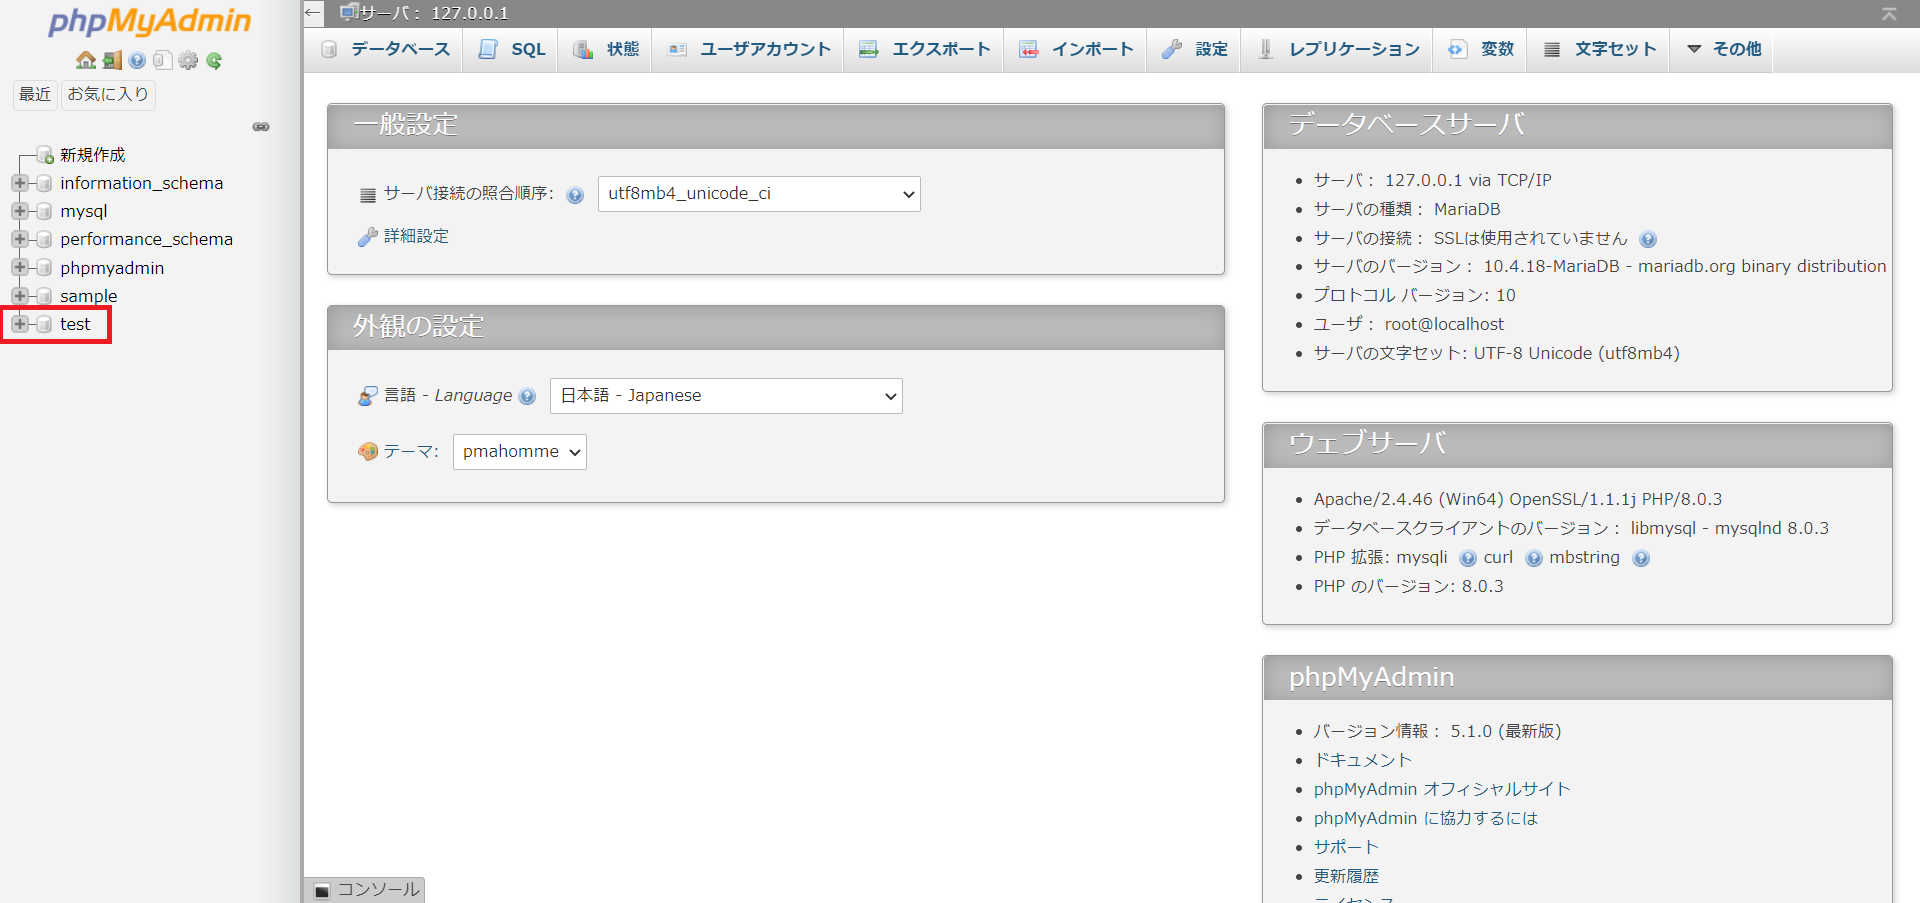Click the phpMyAdmin logo
Image resolution: width=1920 pixels, height=903 pixels.
pyautogui.click(x=150, y=21)
